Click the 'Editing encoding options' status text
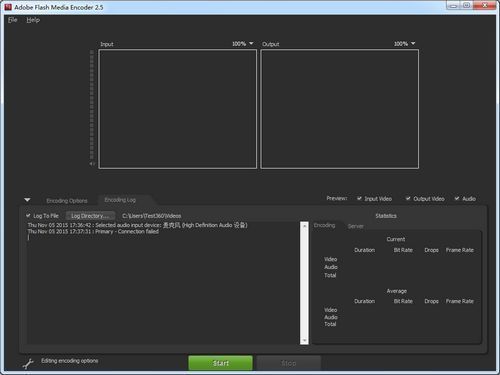500x375 pixels. 70,361
